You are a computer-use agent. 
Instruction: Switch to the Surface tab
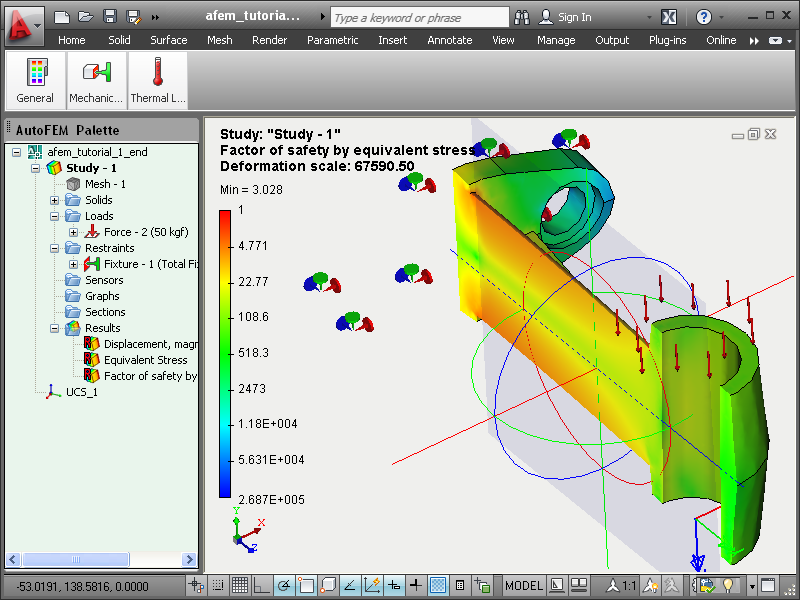(168, 40)
